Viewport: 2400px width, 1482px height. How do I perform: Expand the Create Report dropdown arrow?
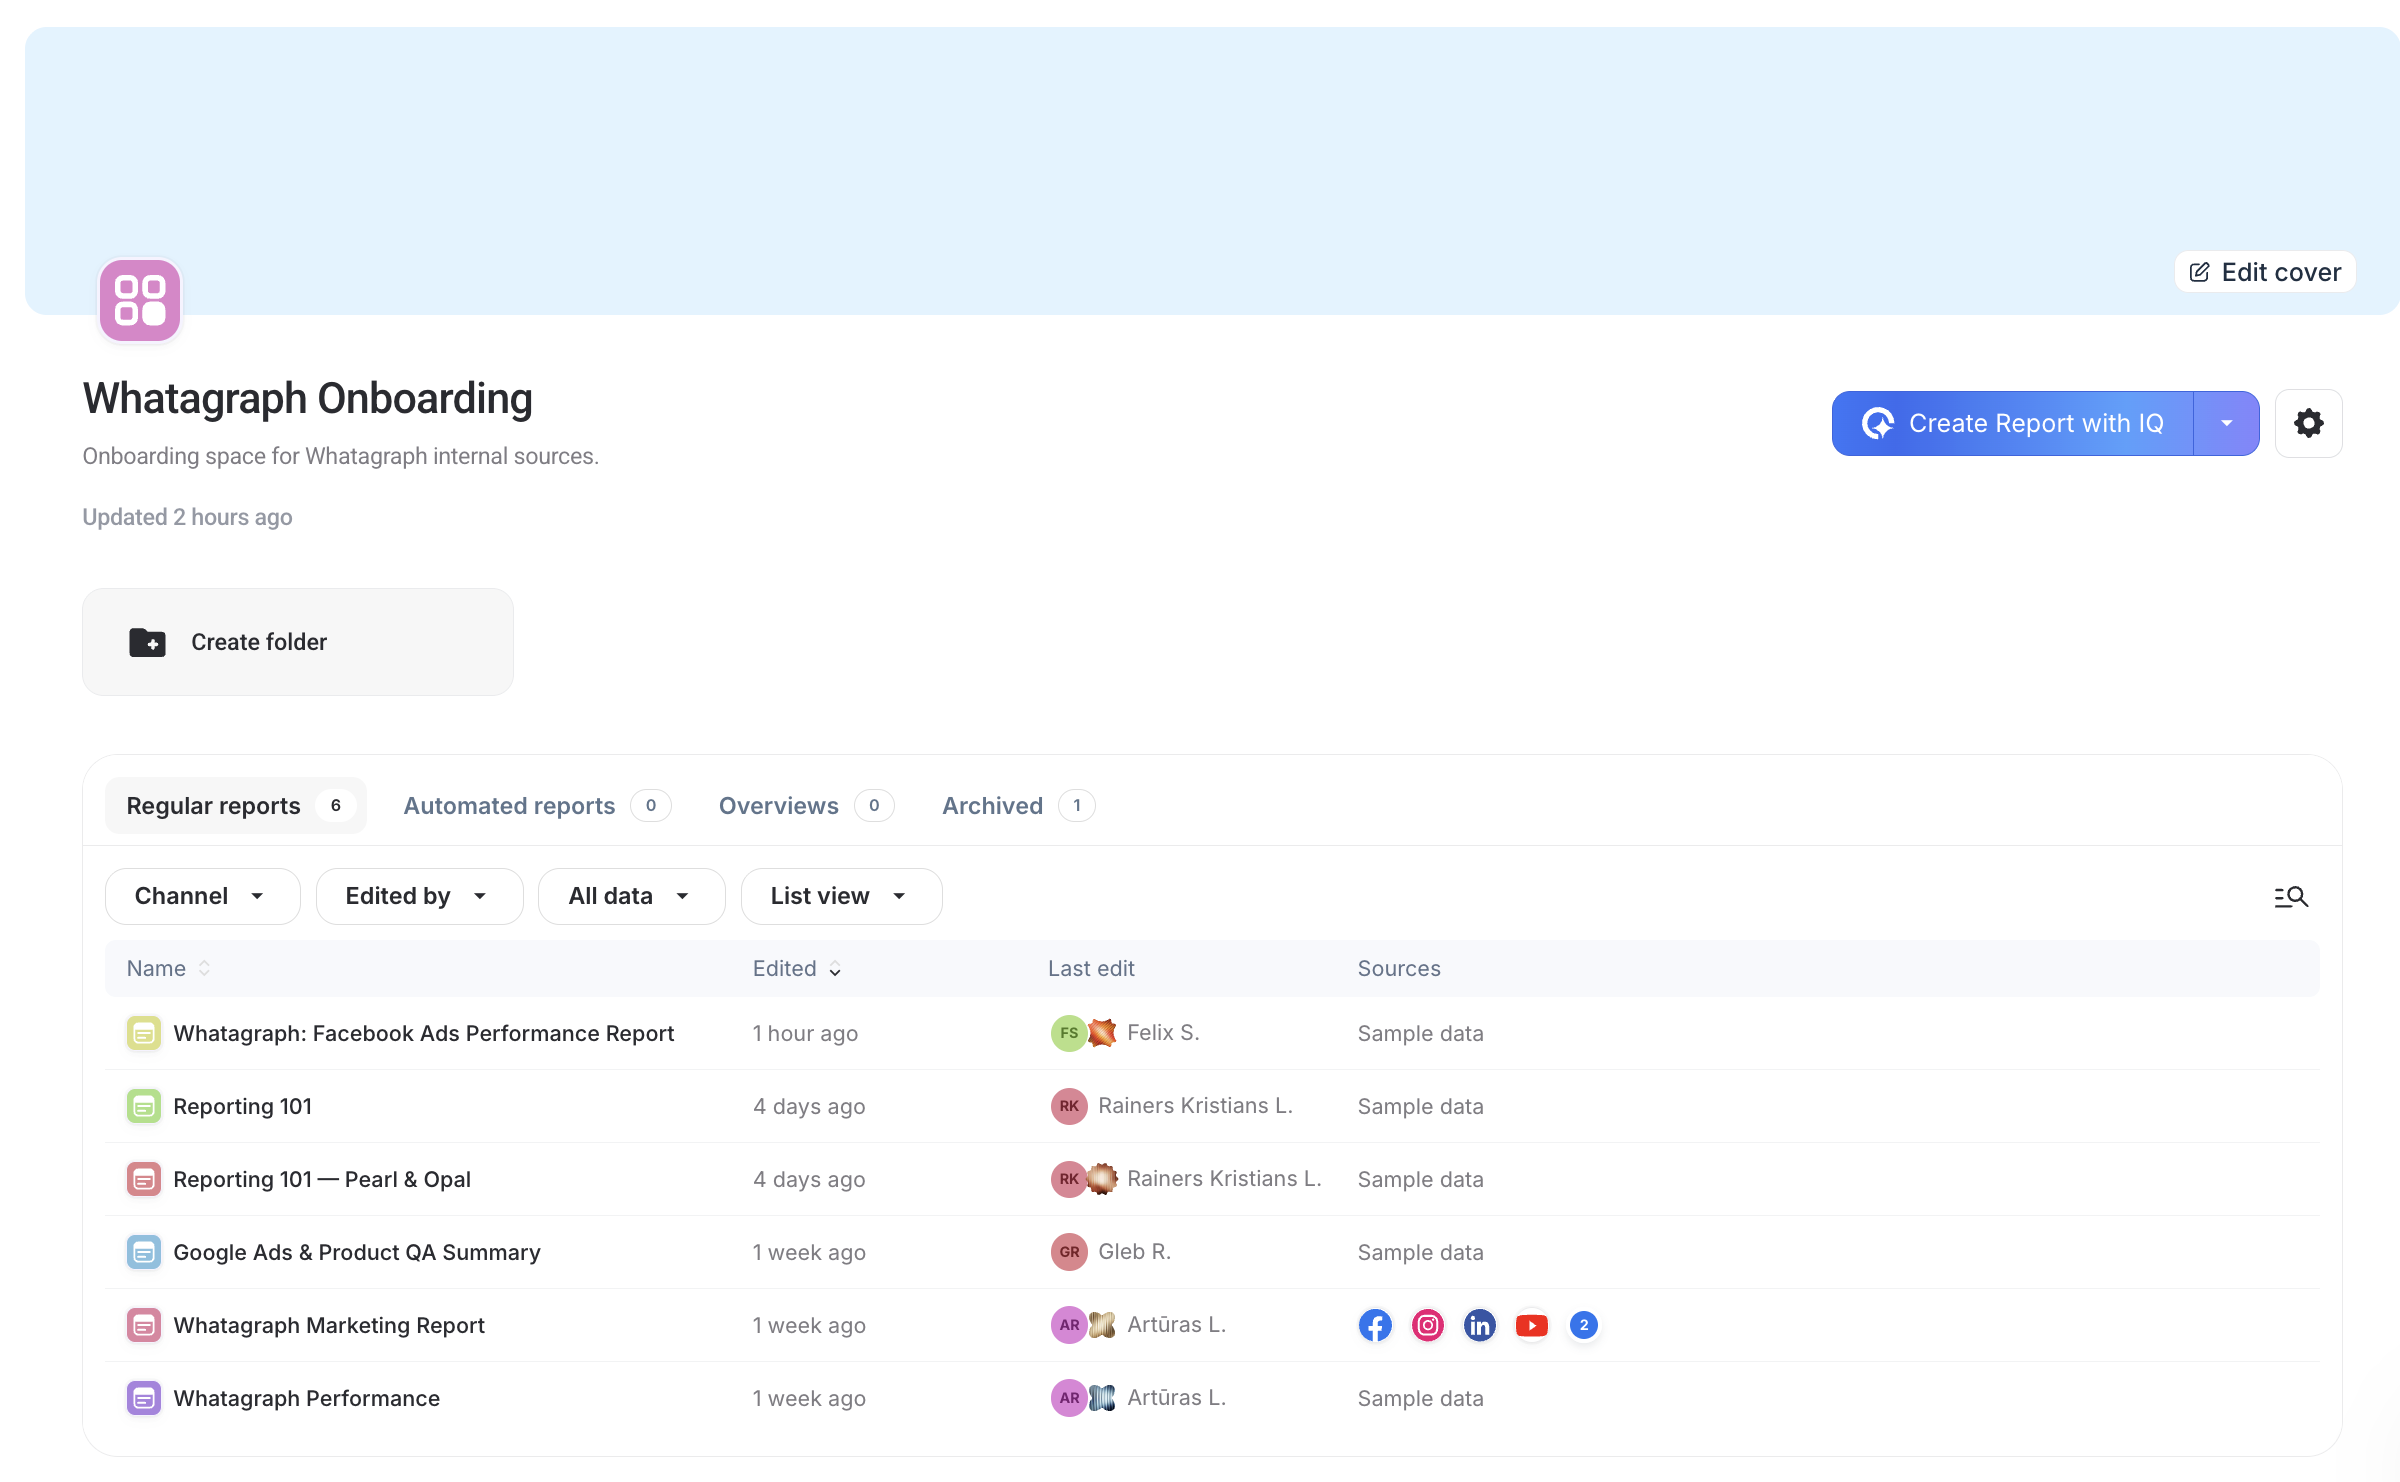click(2226, 423)
